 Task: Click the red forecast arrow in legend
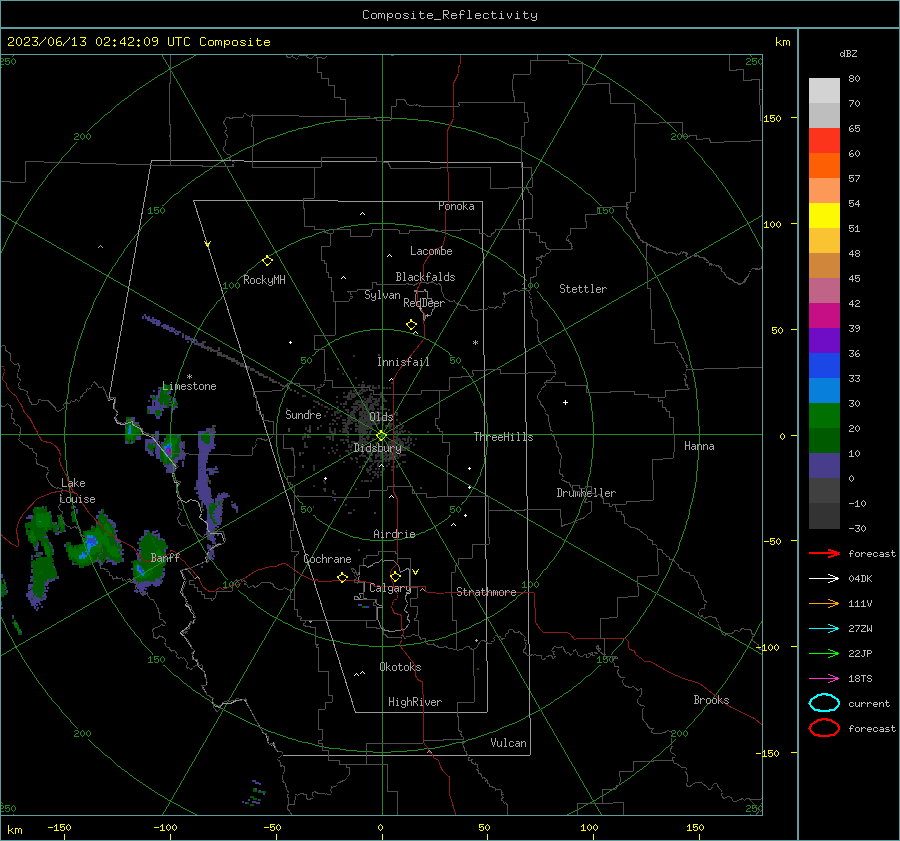824,553
